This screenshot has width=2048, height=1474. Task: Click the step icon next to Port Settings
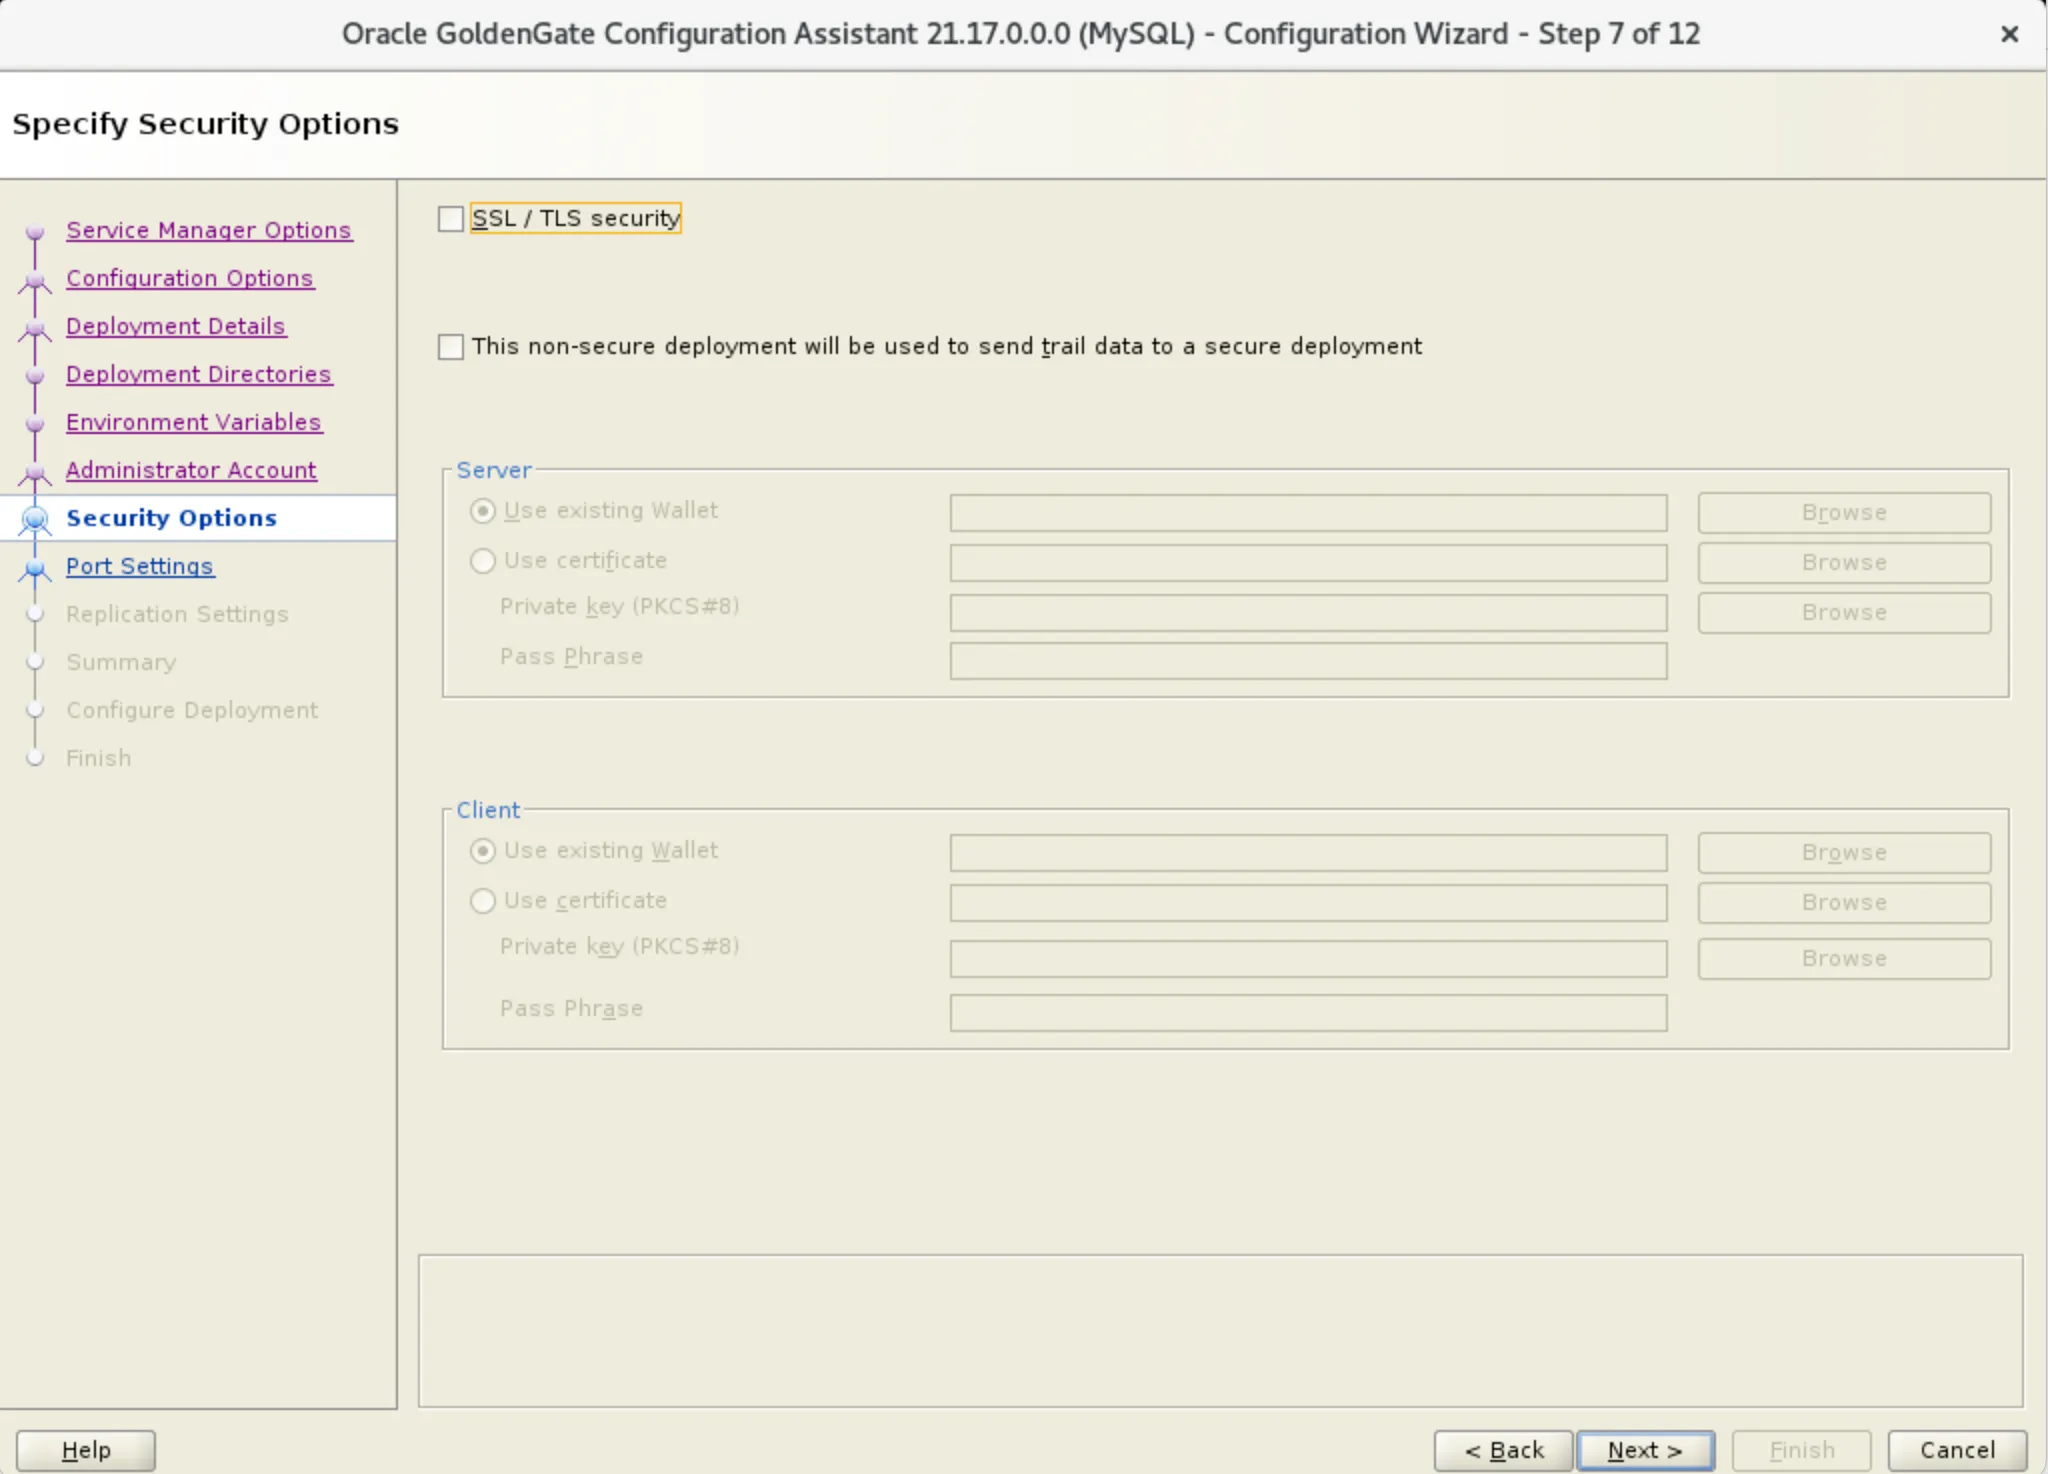pos(36,568)
